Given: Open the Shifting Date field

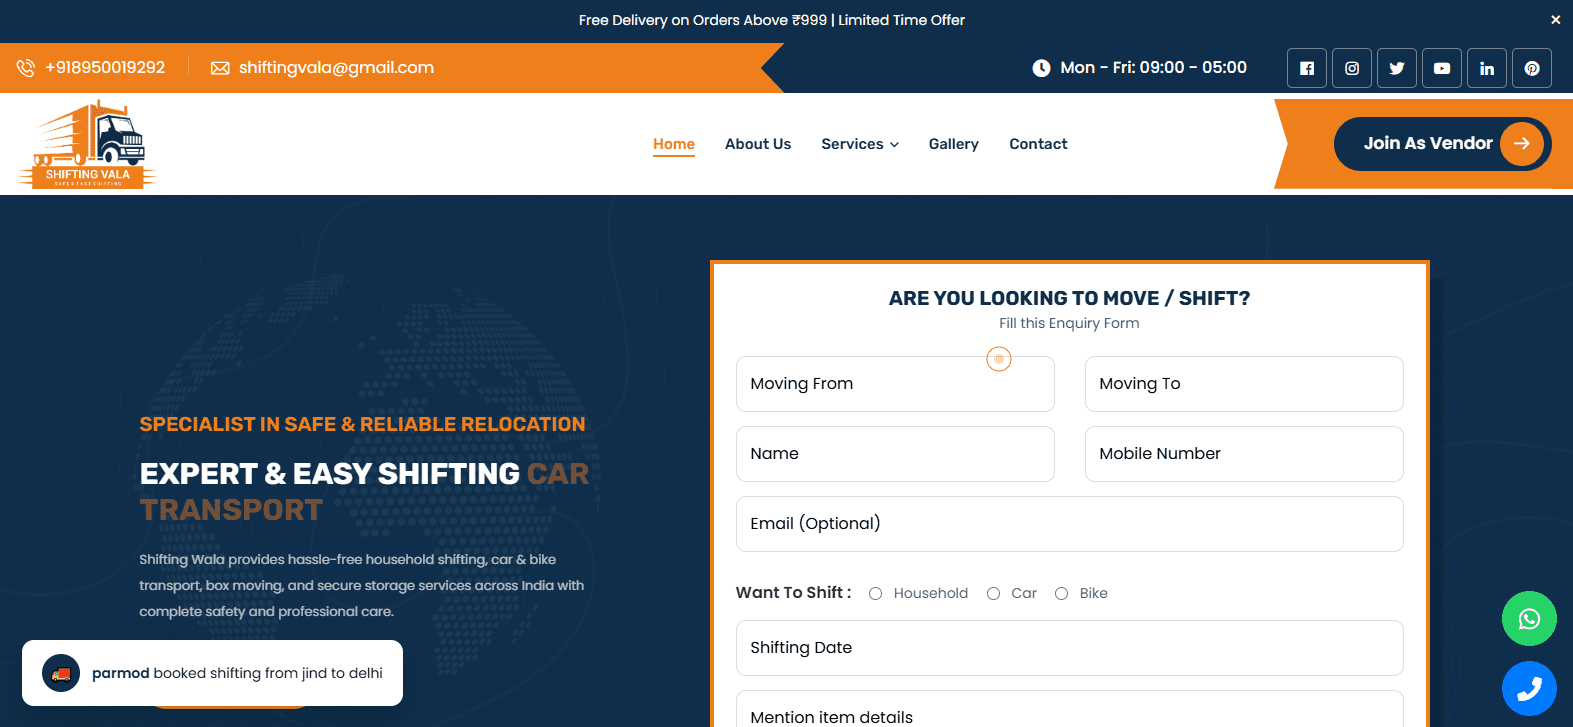Looking at the screenshot, I should 1070,648.
